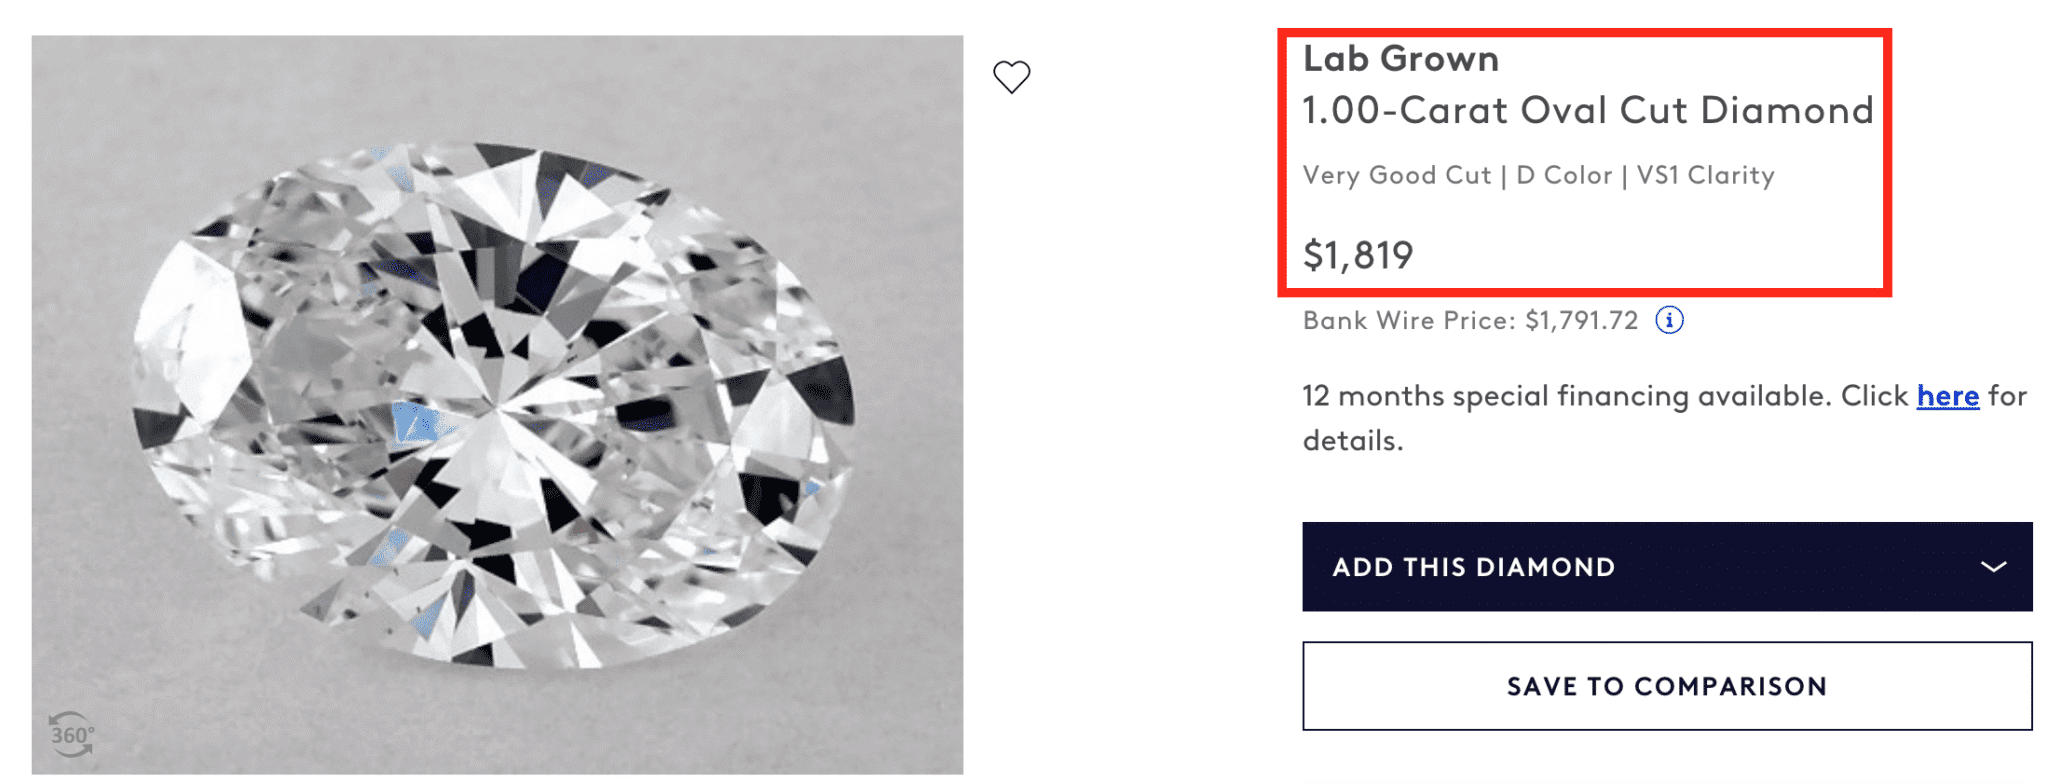This screenshot has width=2048, height=783.
Task: Click the "Very Good Cut" specification
Action: 1396,176
